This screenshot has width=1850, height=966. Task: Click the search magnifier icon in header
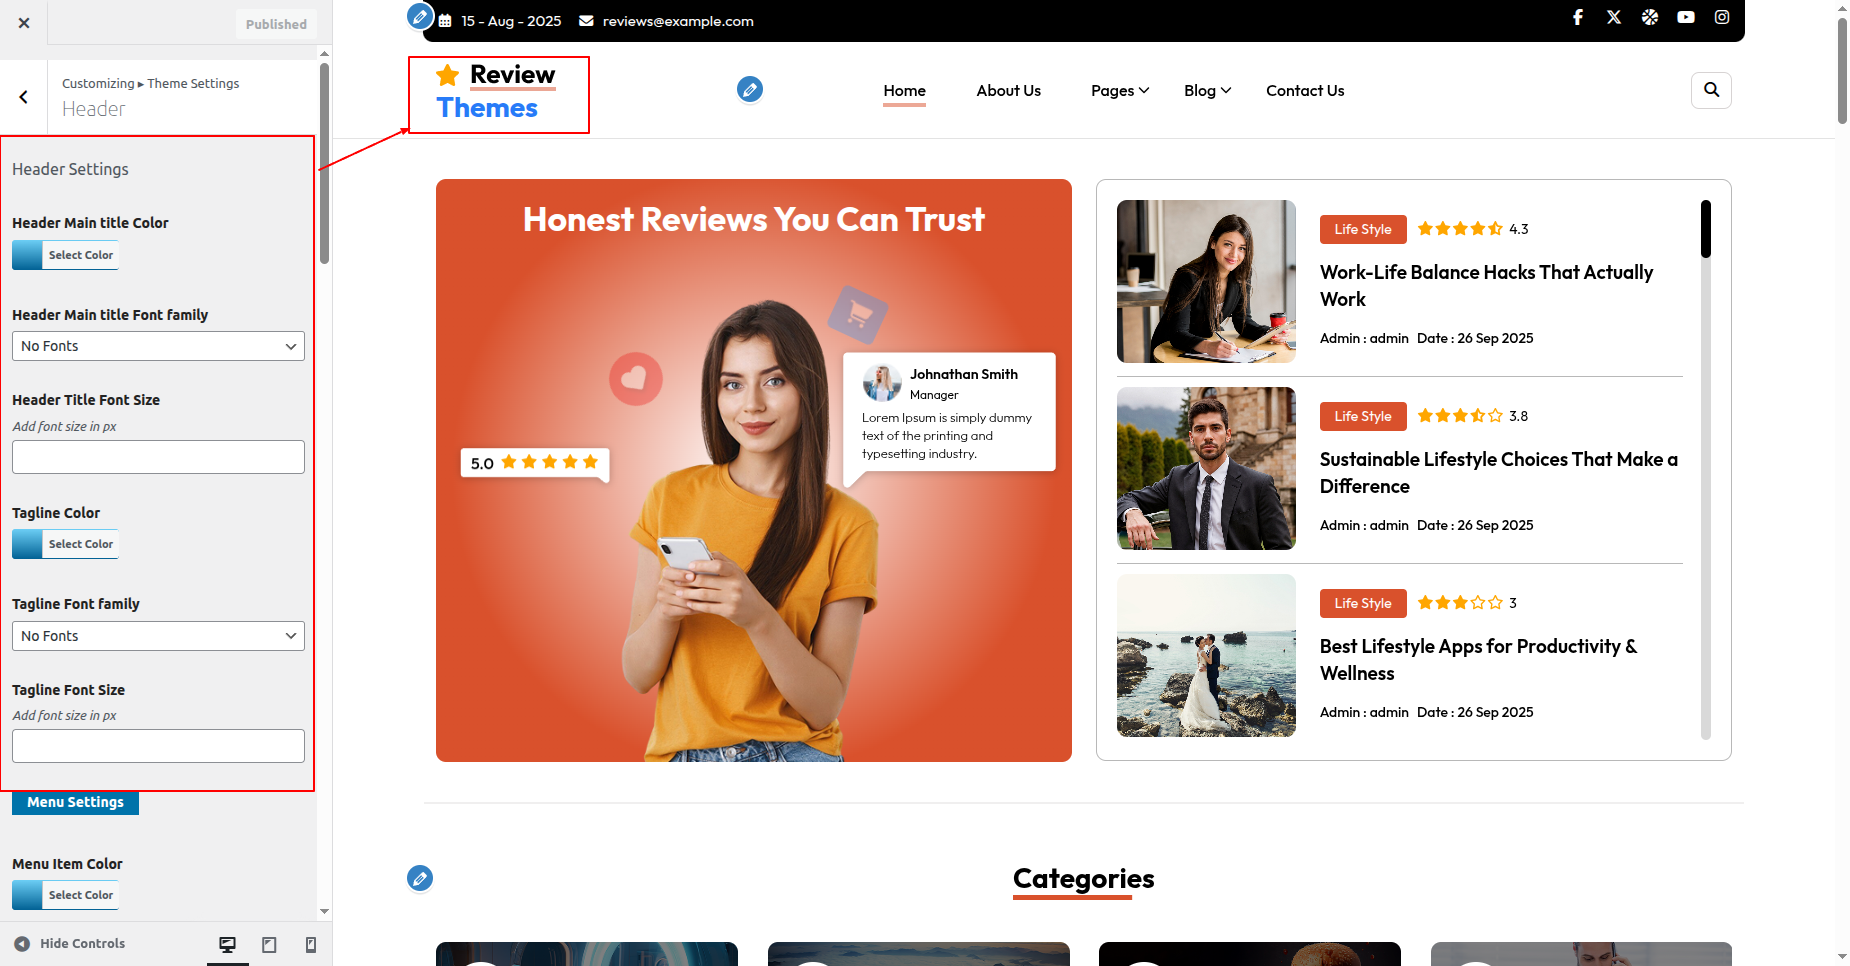coord(1711,90)
